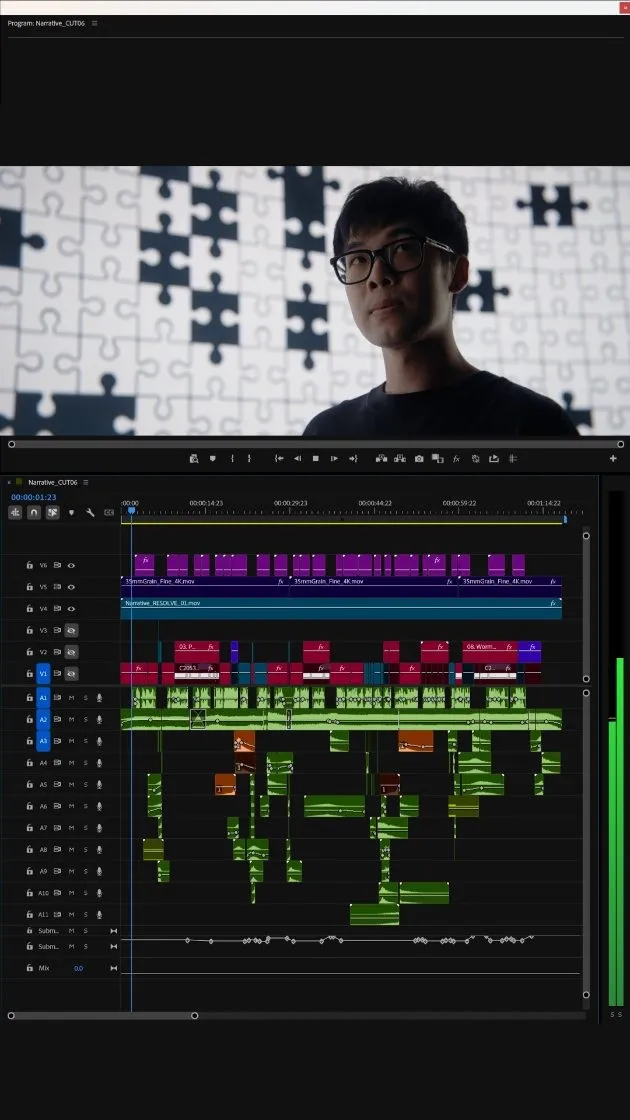This screenshot has width=630, height=1120.
Task: Open the Program monitor panel menu
Action: click(94, 24)
